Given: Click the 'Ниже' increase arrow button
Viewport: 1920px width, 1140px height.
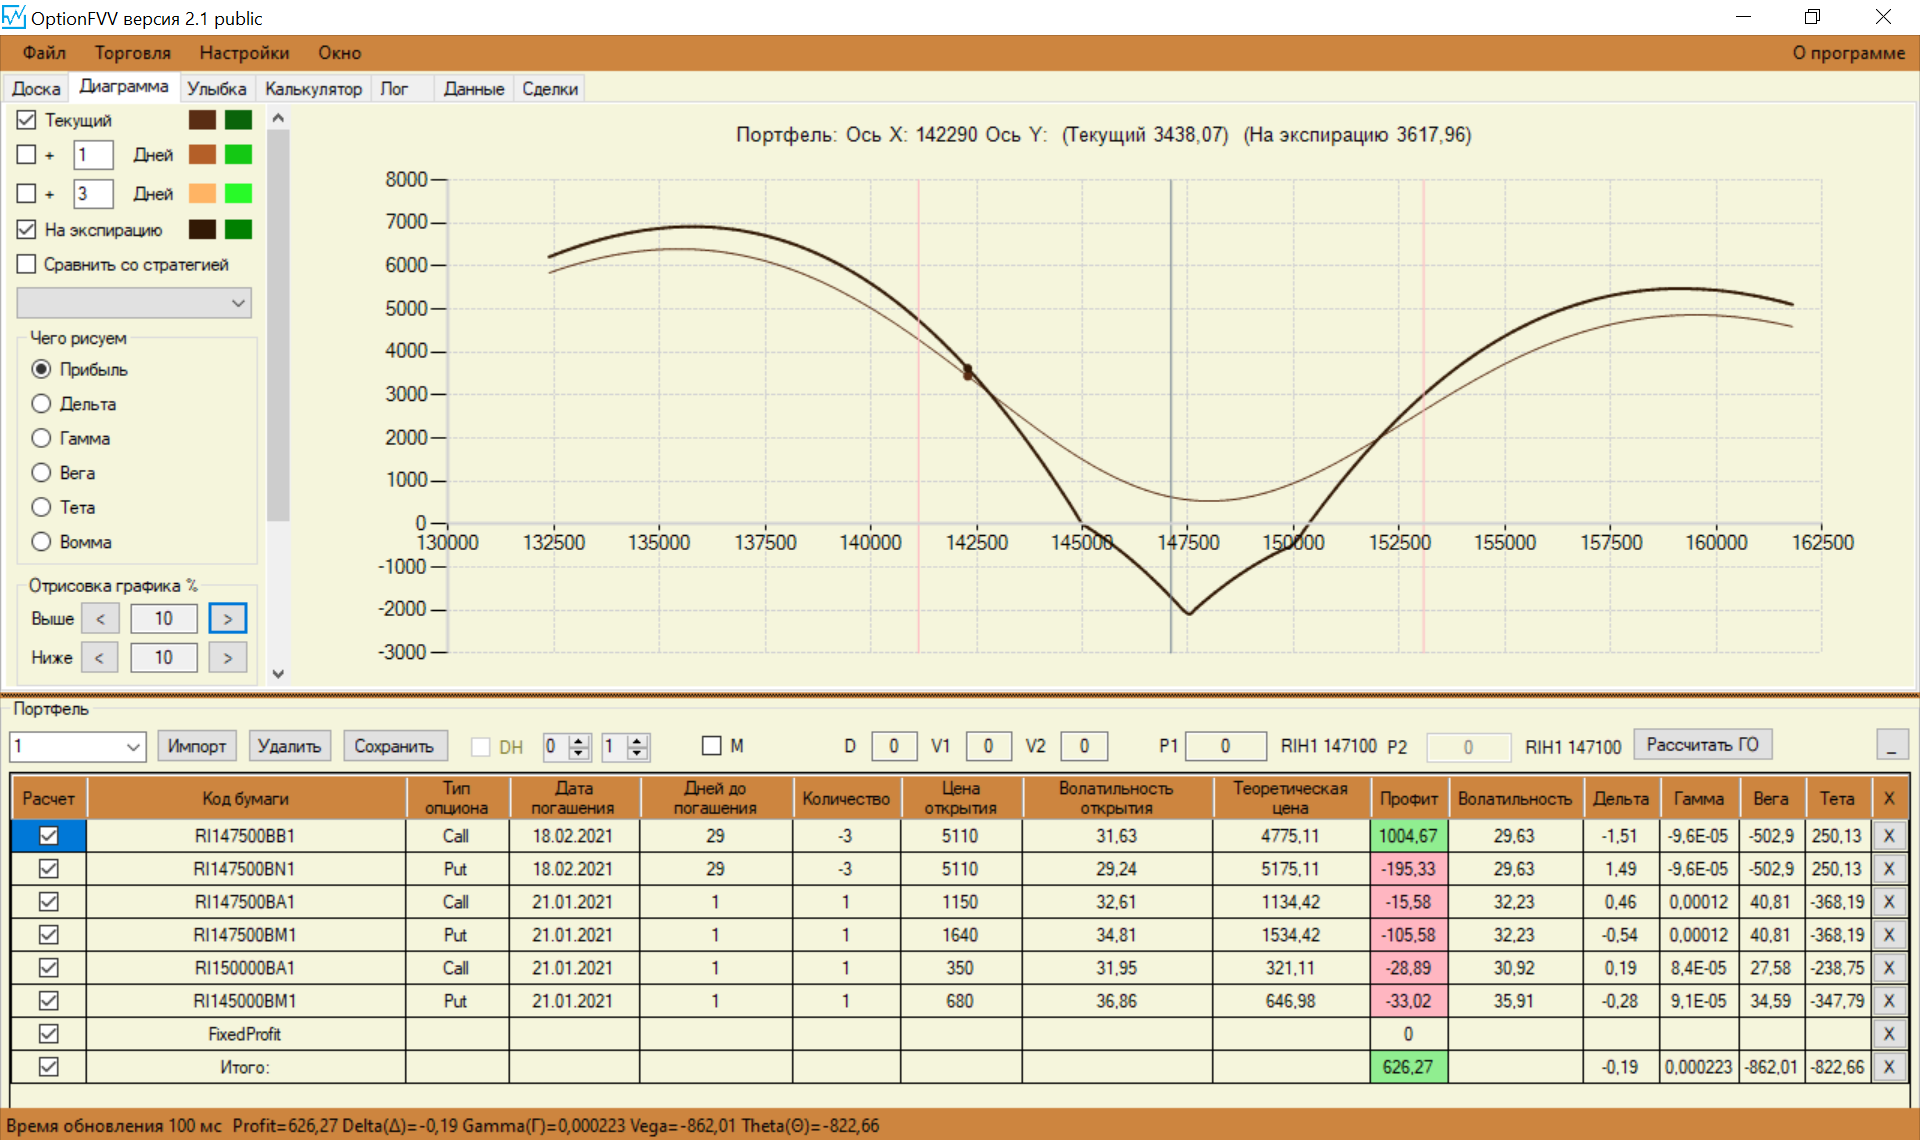Looking at the screenshot, I should pos(228,658).
